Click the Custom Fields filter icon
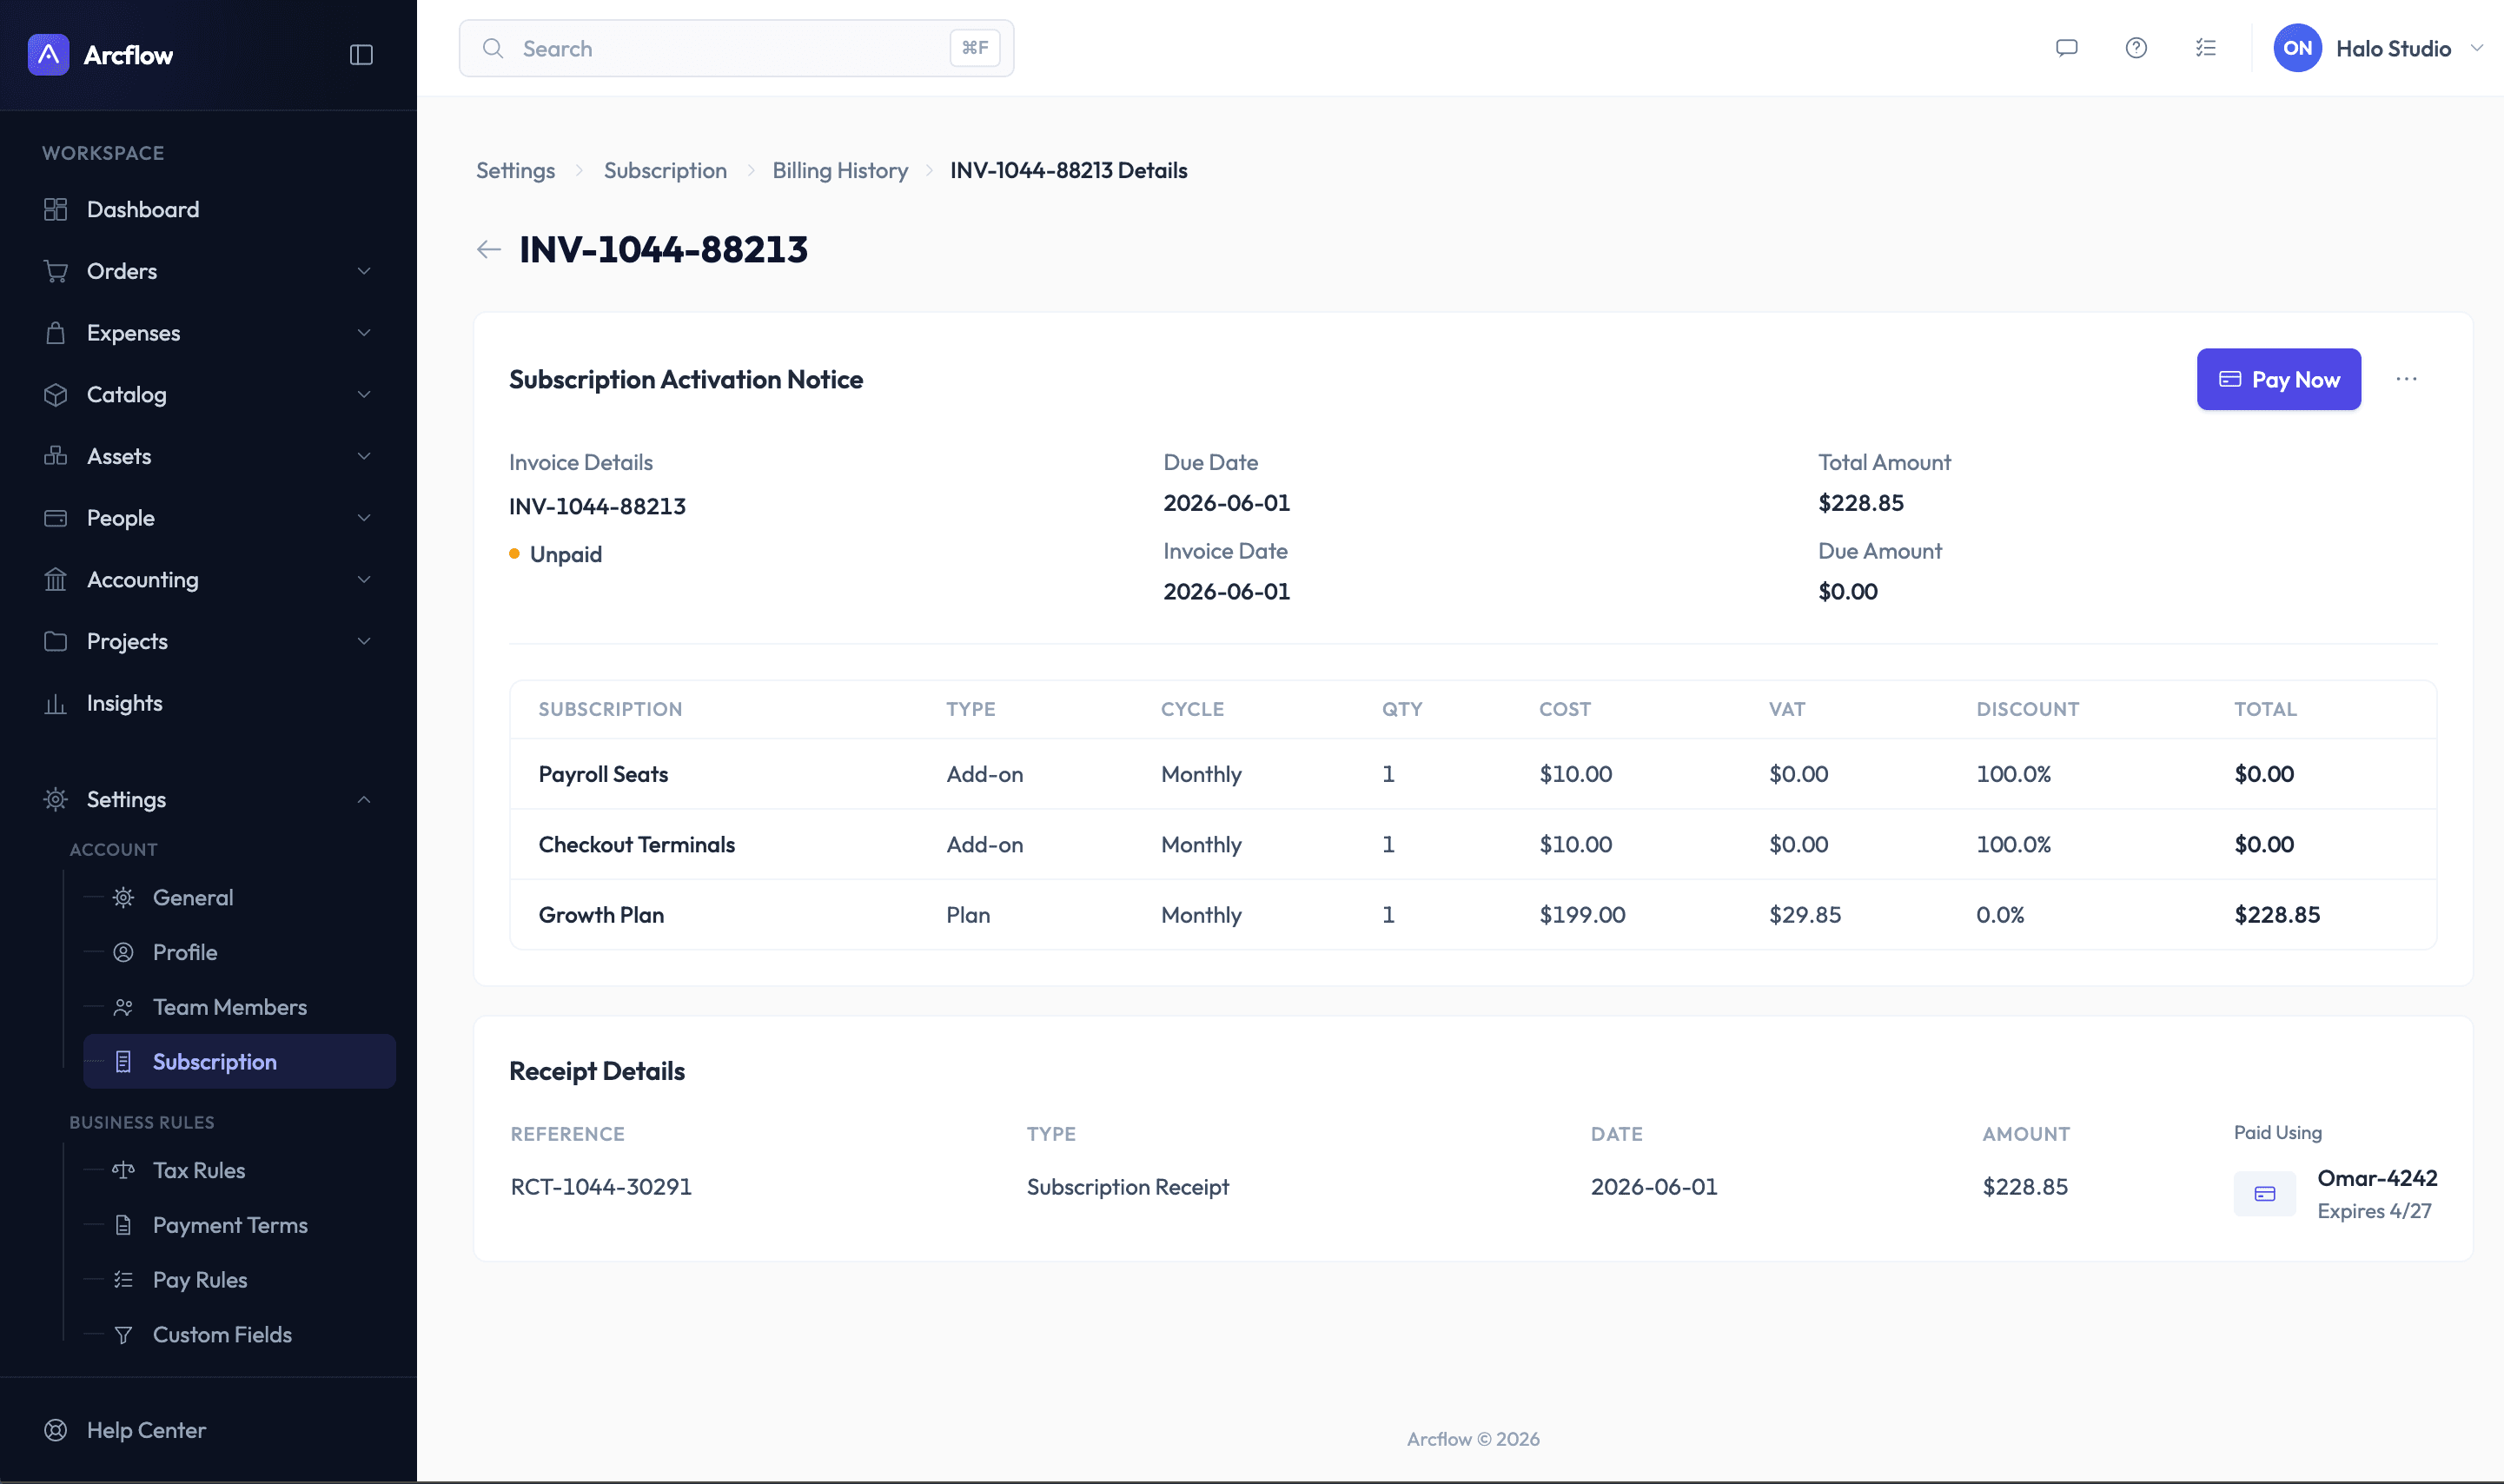Screen dimensions: 2504x1484 pyautogui.click(x=123, y=1335)
